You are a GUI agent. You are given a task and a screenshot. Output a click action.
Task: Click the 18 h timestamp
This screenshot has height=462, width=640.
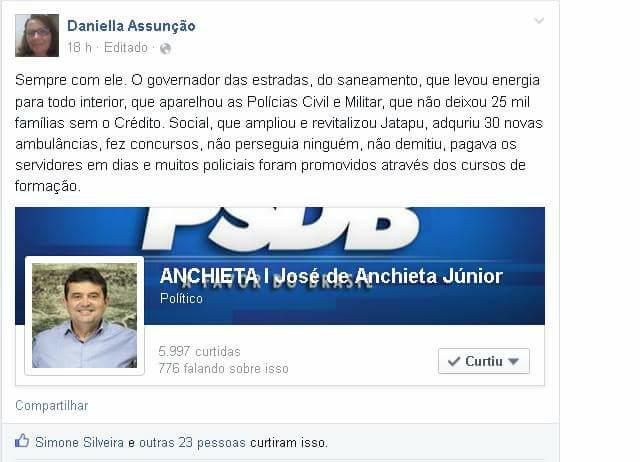(79, 48)
